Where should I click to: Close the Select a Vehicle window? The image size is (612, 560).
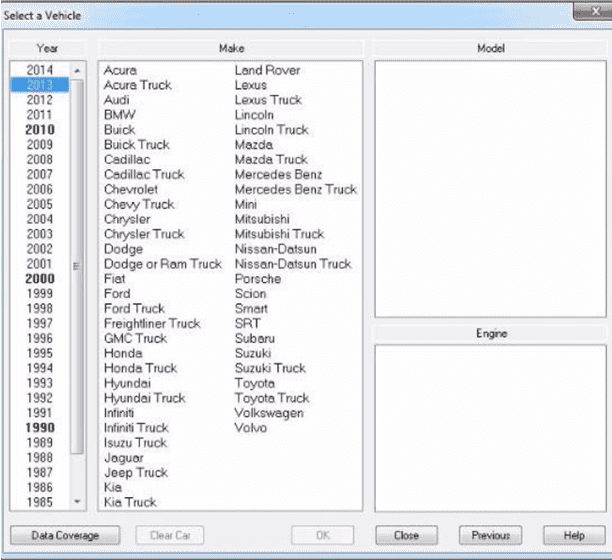596,12
